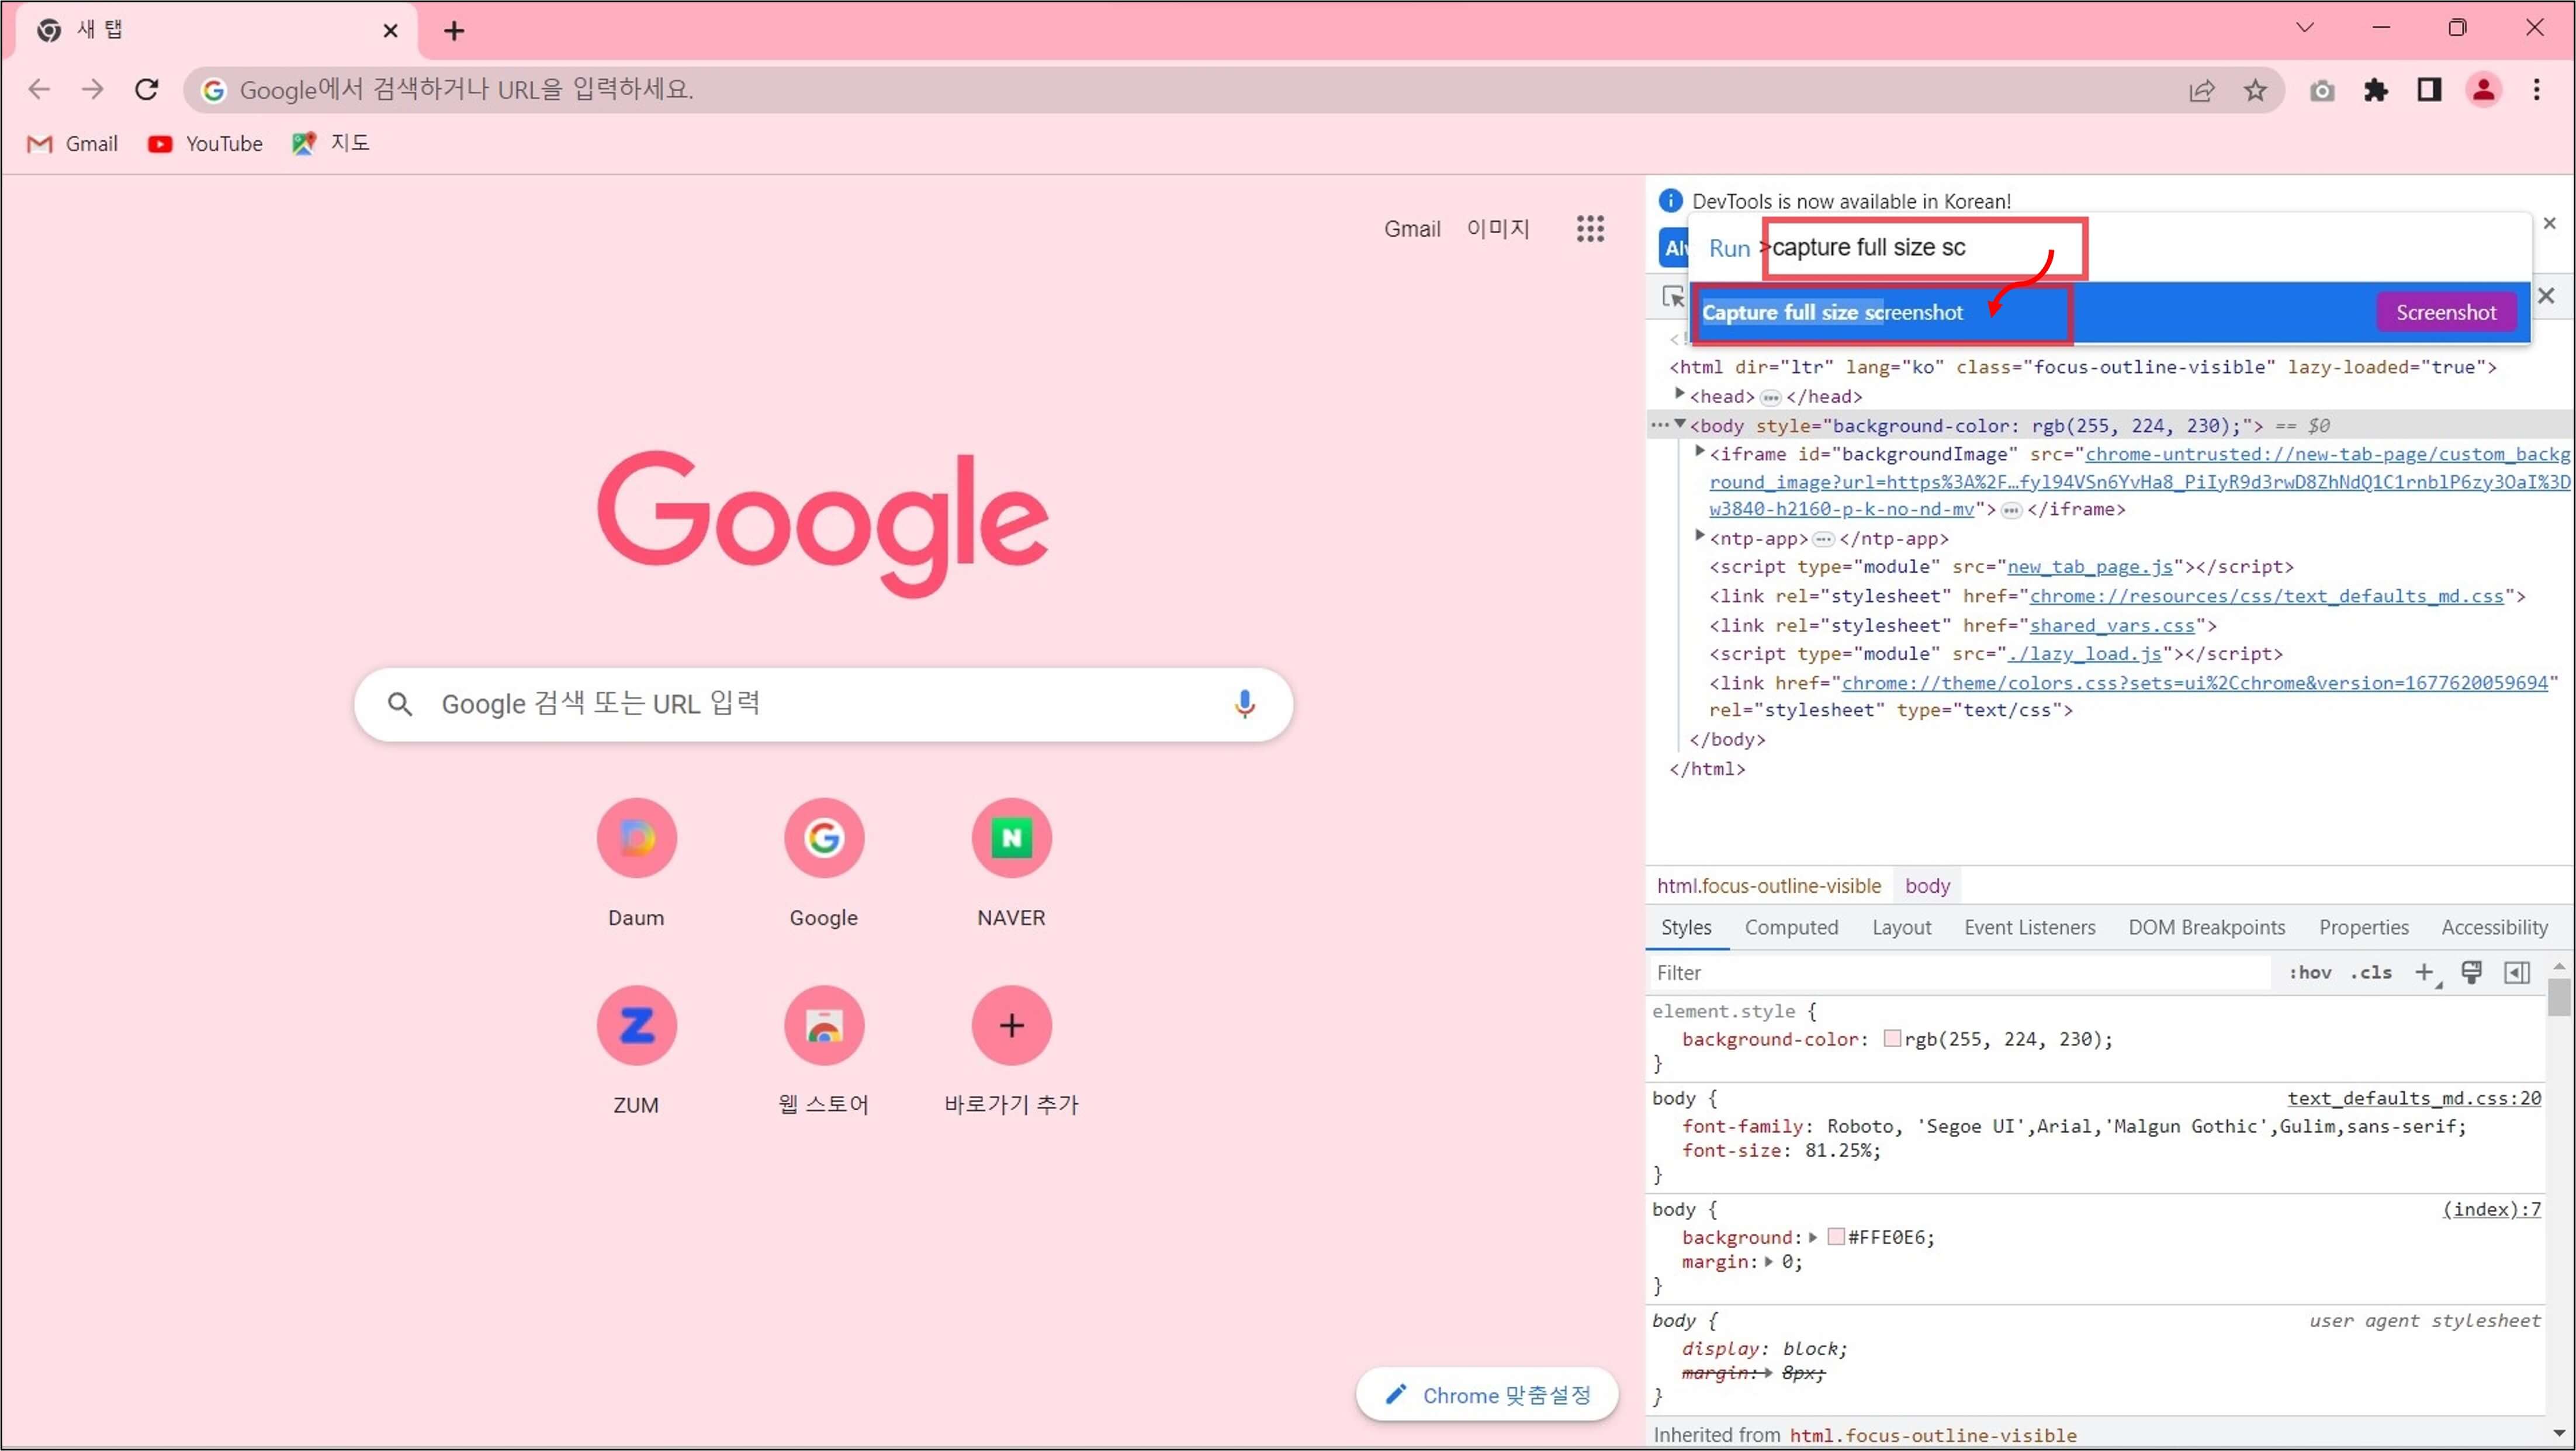Click the Google apps grid icon
Screen dimensions: 2576x1451
pyautogui.click(x=1590, y=229)
